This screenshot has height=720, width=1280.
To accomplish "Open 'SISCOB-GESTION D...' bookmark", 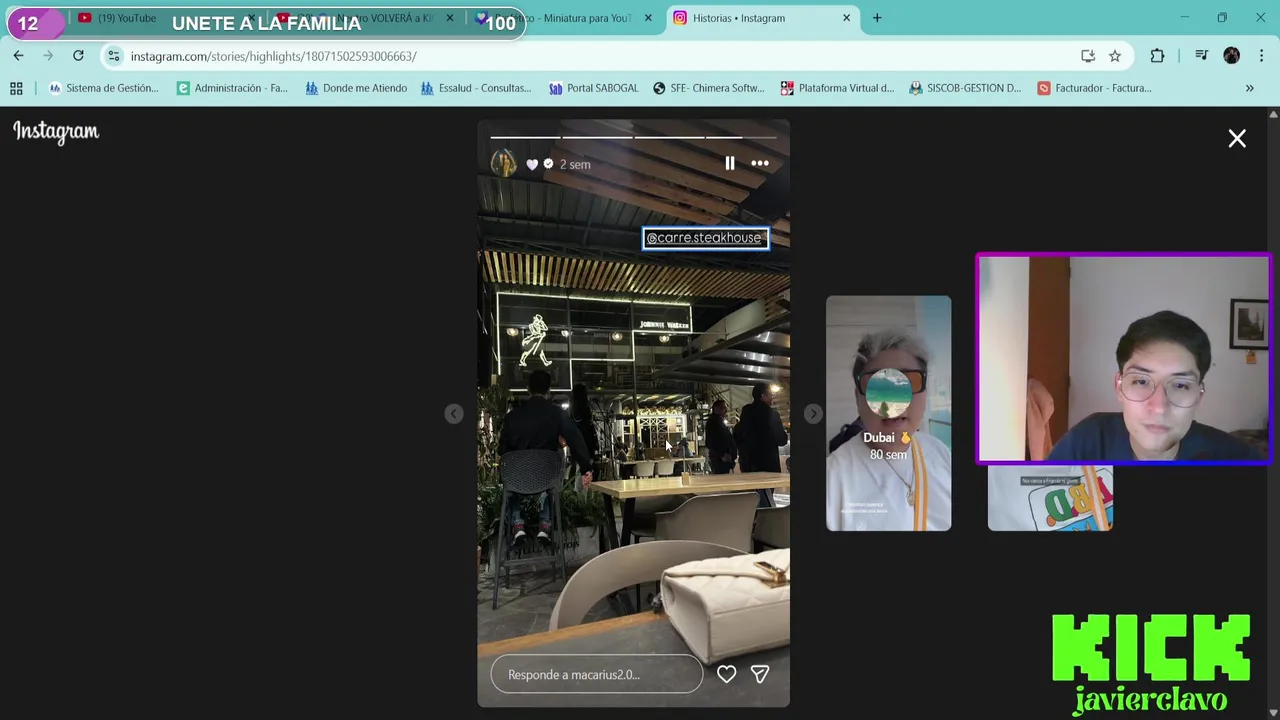I will pos(965,88).
